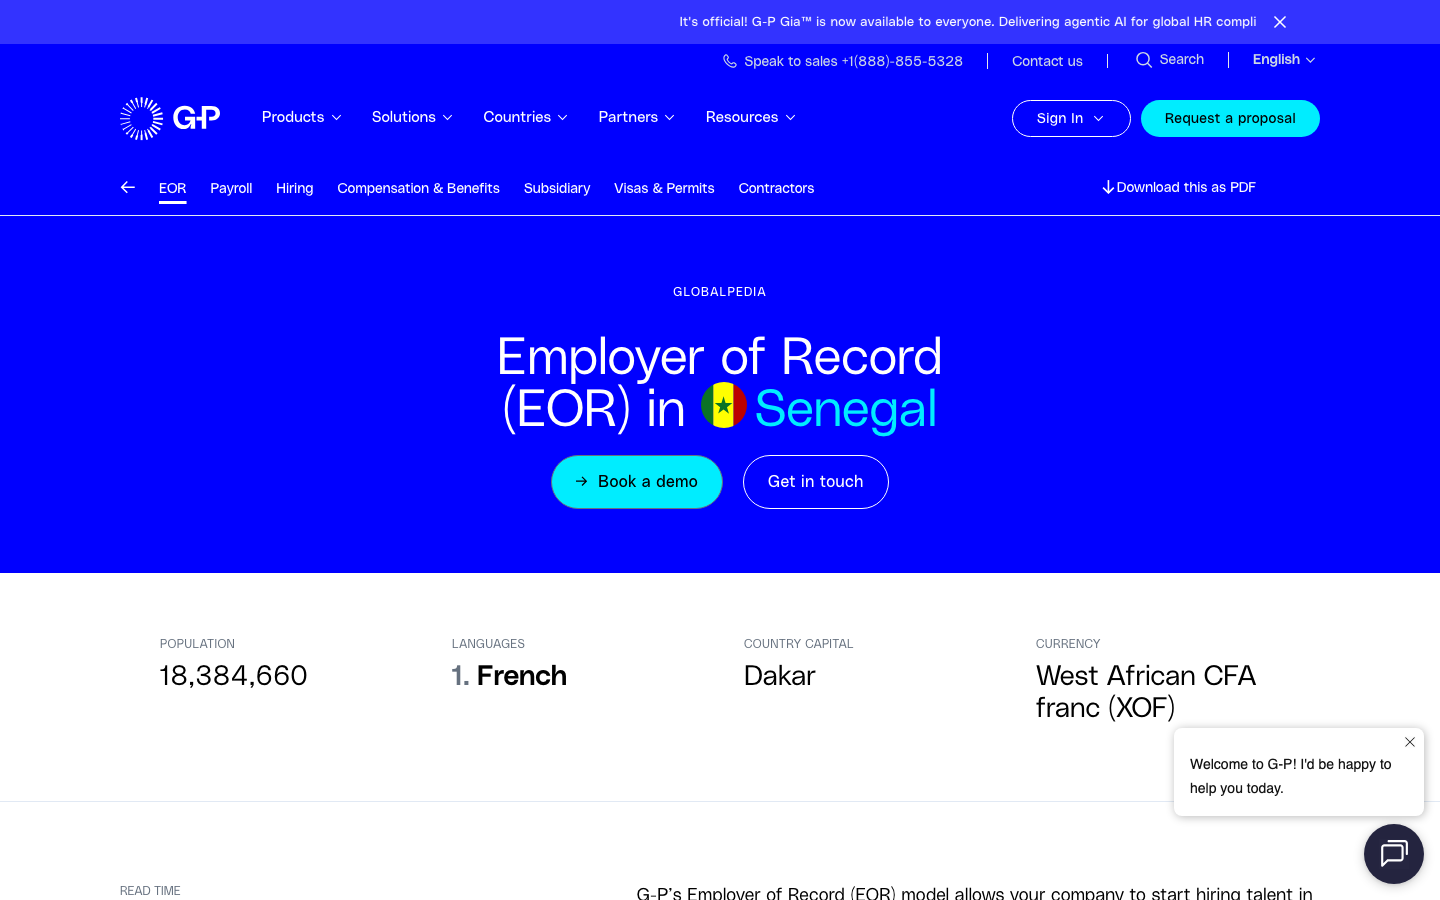This screenshot has width=1440, height=900.
Task: Open the Contact us link
Action: pos(1047,61)
